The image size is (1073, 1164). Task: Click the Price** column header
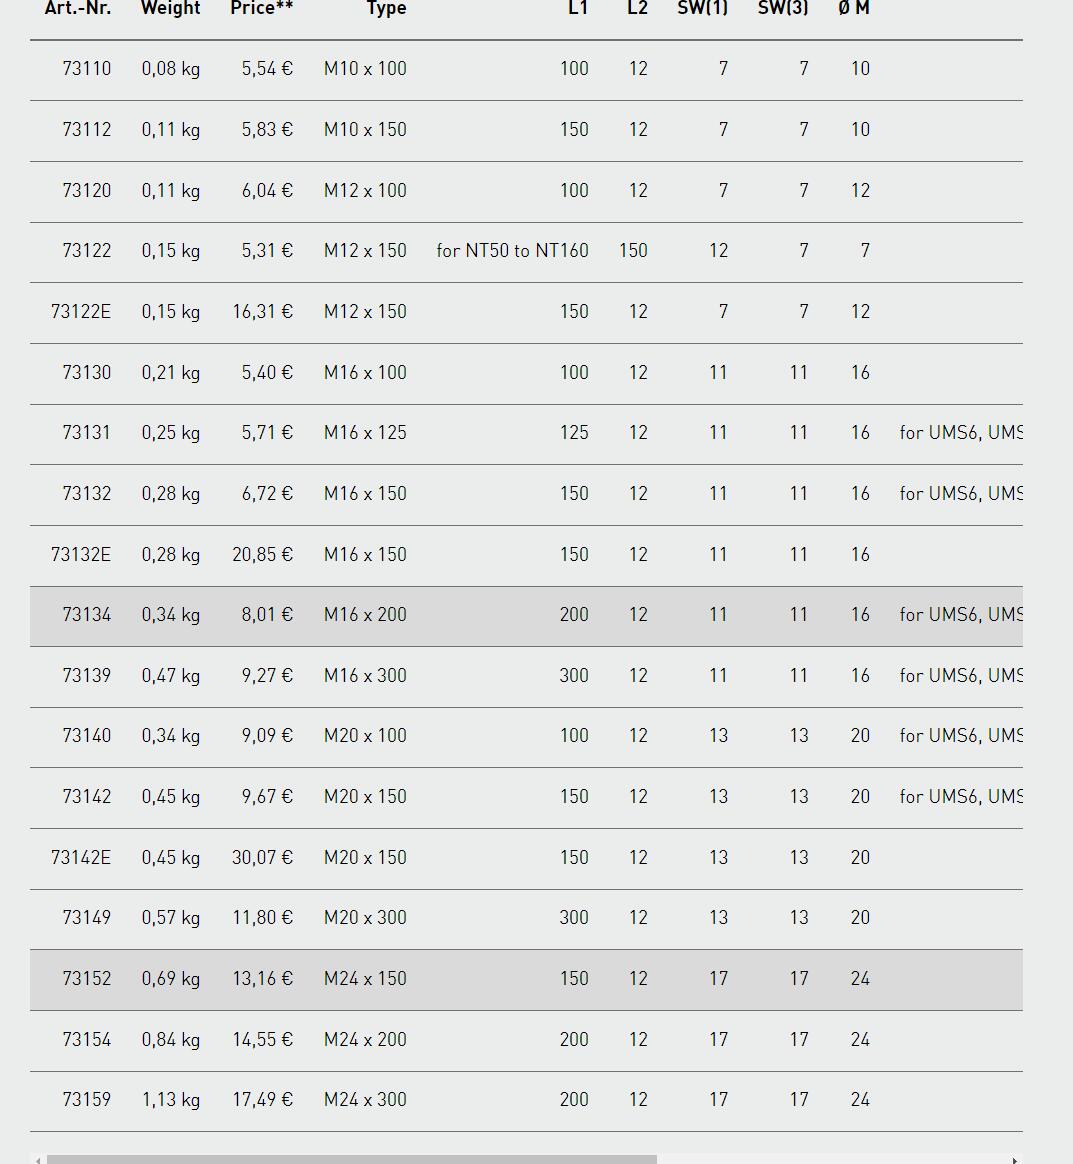pos(261,8)
